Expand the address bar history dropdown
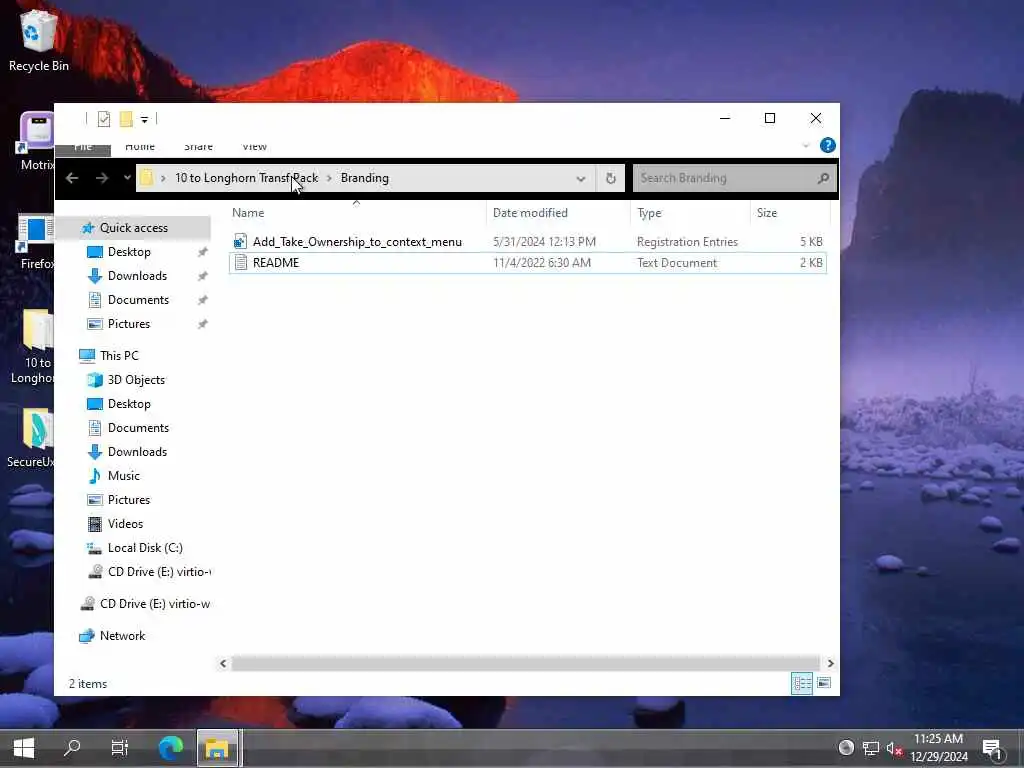 coord(581,178)
